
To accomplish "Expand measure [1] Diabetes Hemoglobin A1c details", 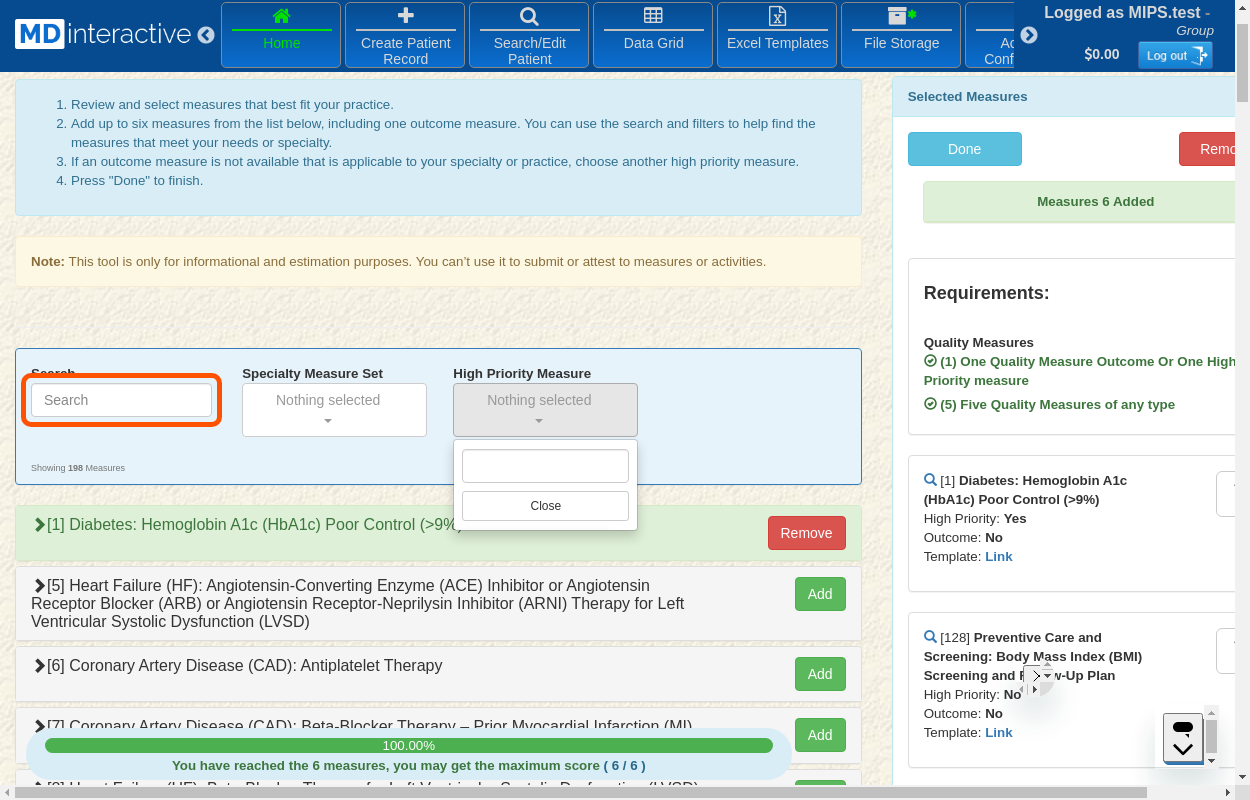I will click(x=40, y=525).
